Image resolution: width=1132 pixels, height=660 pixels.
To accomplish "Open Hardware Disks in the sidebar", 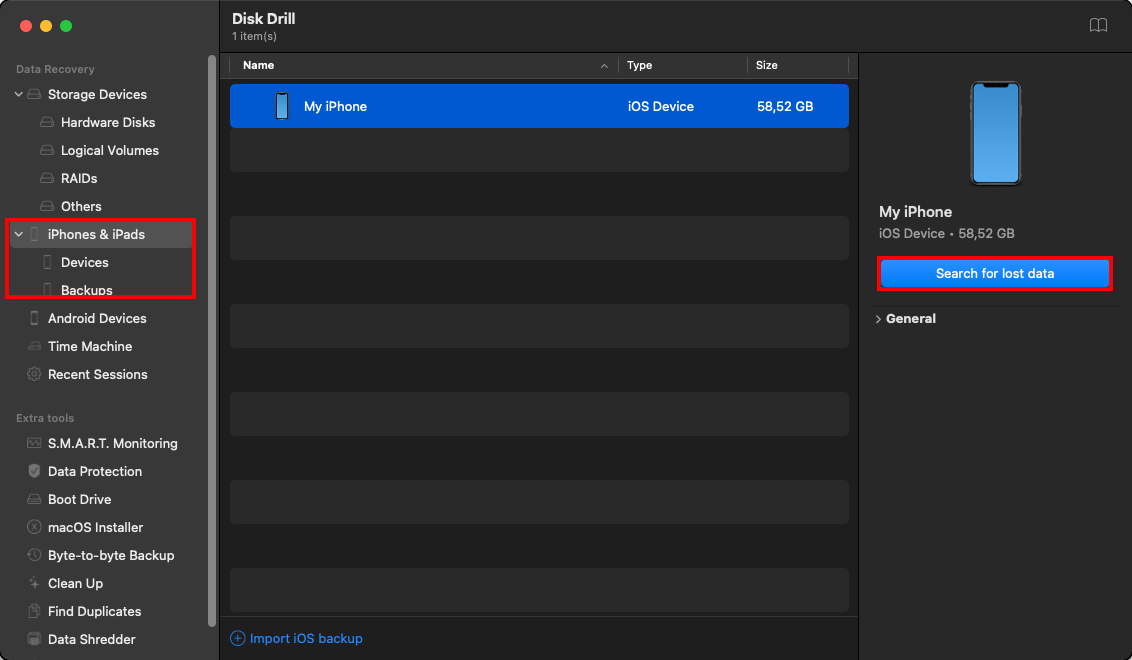I will coord(108,122).
